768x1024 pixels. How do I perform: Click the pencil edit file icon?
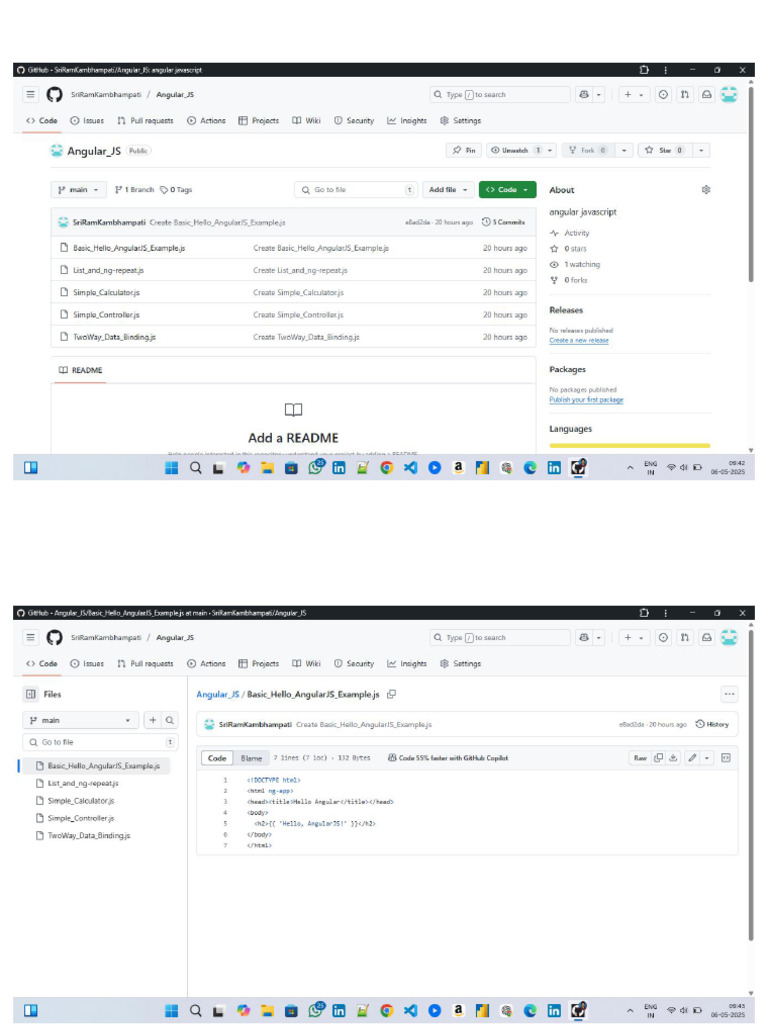692,758
